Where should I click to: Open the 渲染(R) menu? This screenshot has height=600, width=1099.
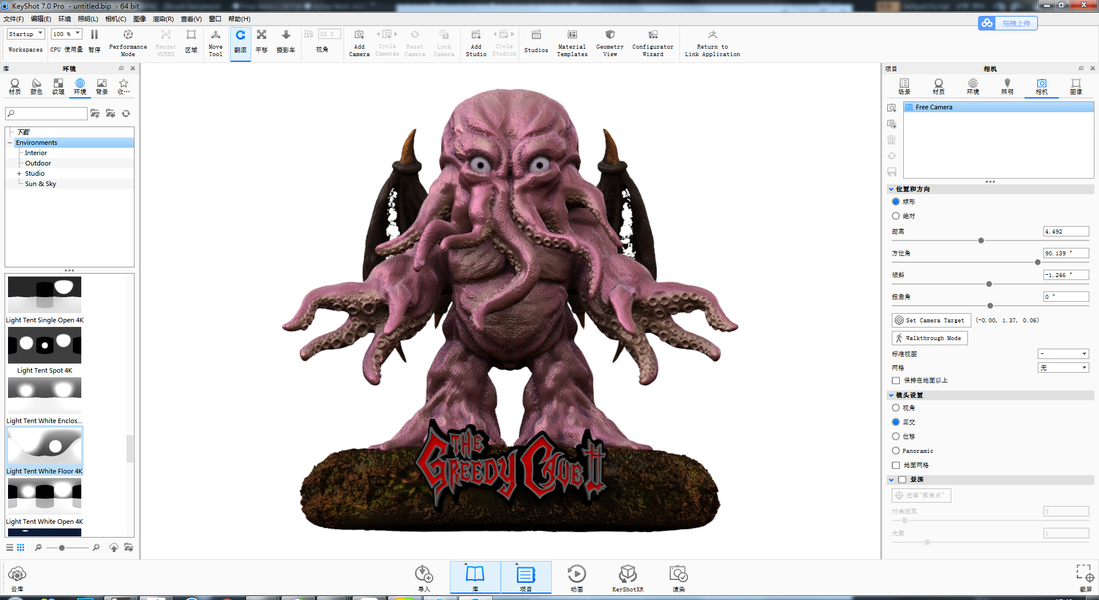(x=163, y=19)
